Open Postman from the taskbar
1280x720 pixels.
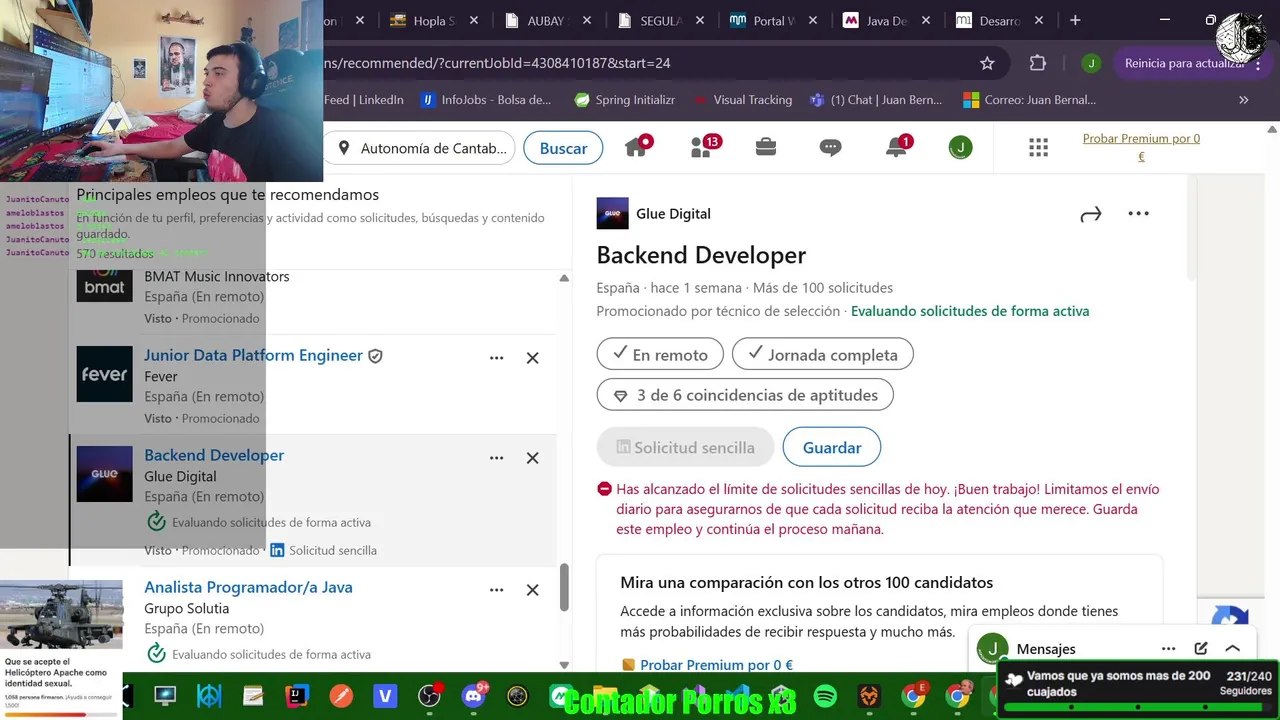[x=341, y=696]
